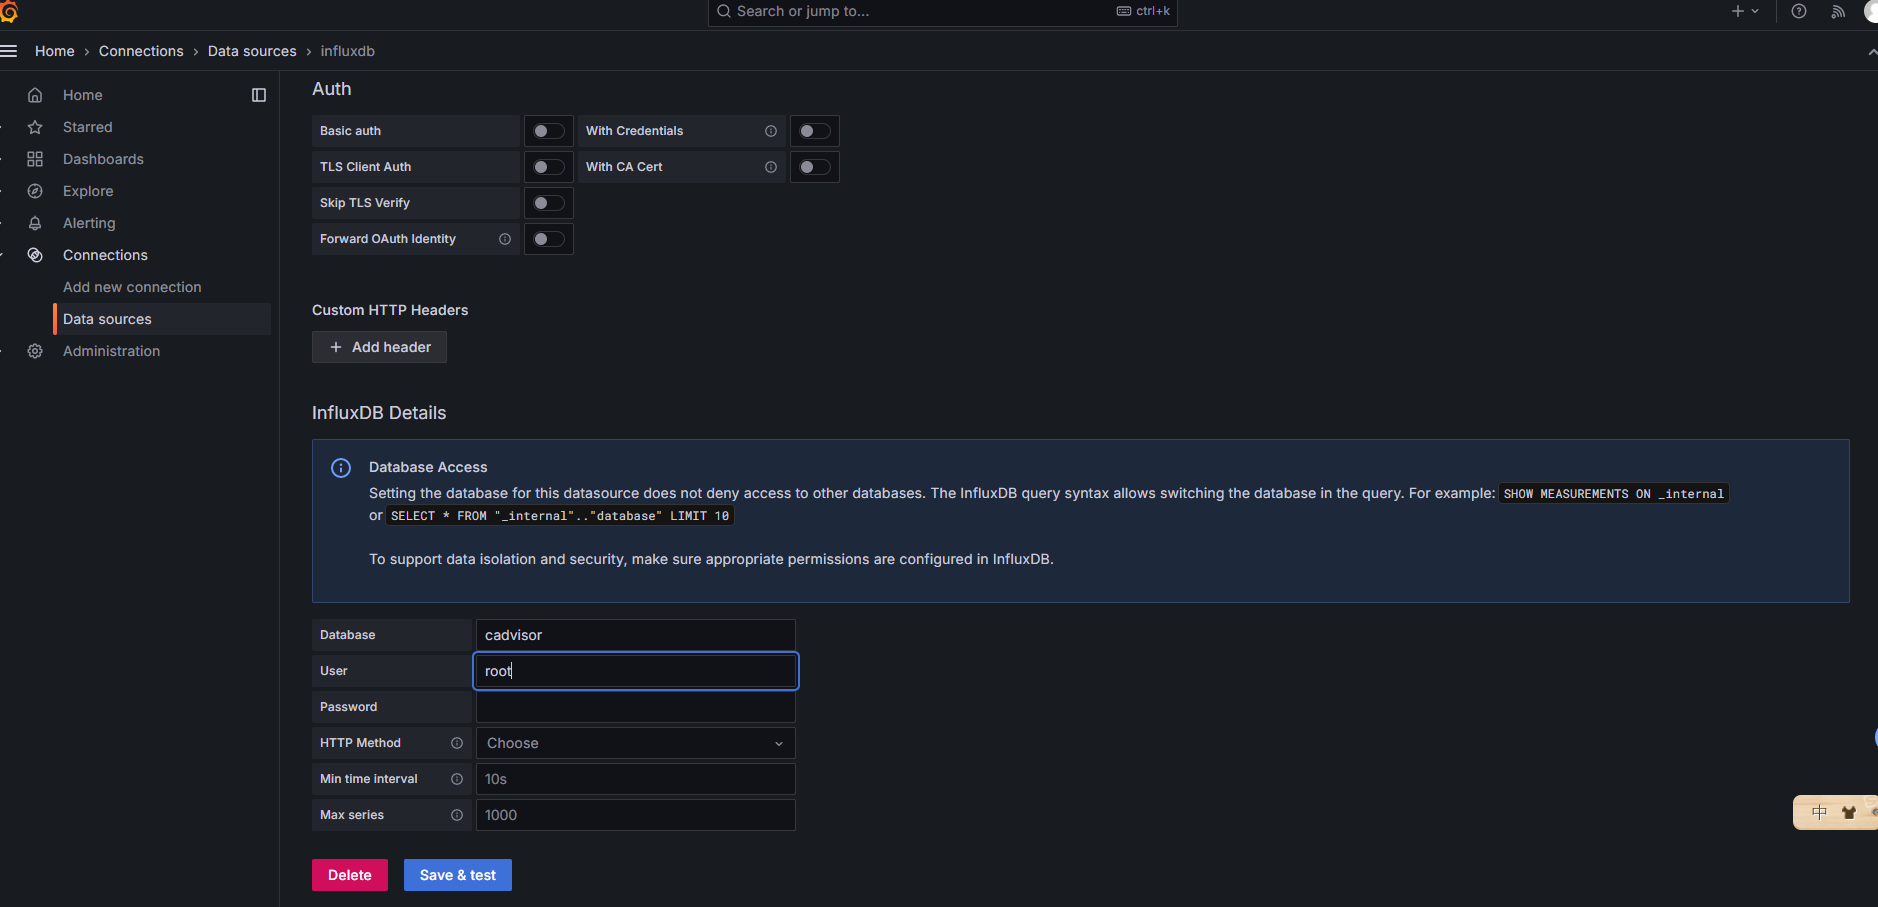Open Dashboards in the sidebar
Image resolution: width=1878 pixels, height=907 pixels.
103,159
